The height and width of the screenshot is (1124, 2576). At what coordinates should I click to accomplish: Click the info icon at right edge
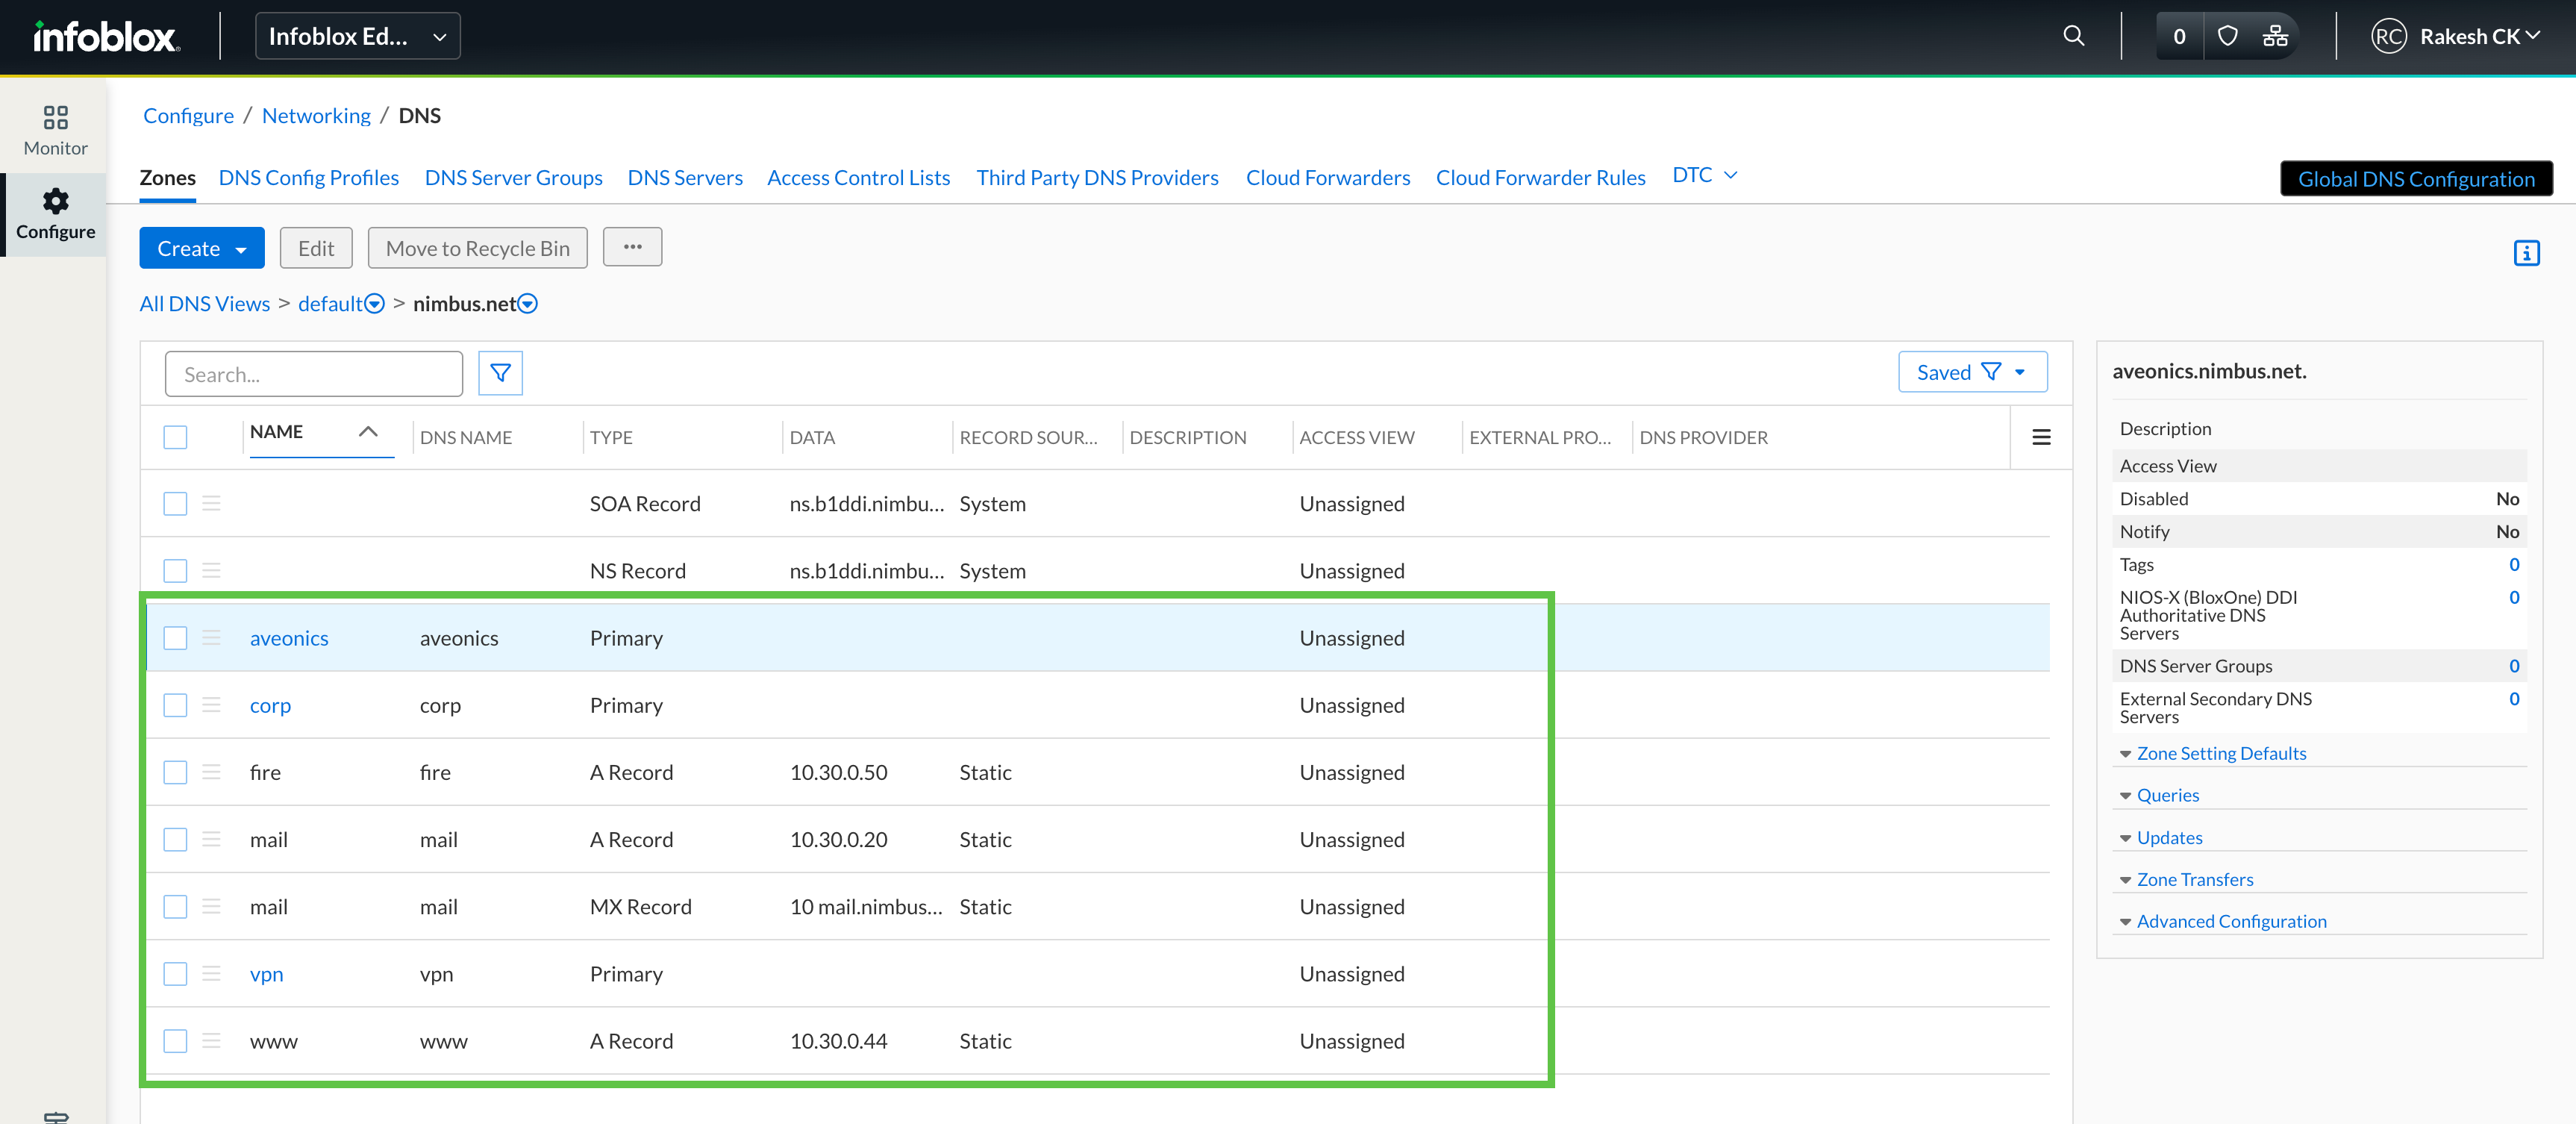point(2525,253)
